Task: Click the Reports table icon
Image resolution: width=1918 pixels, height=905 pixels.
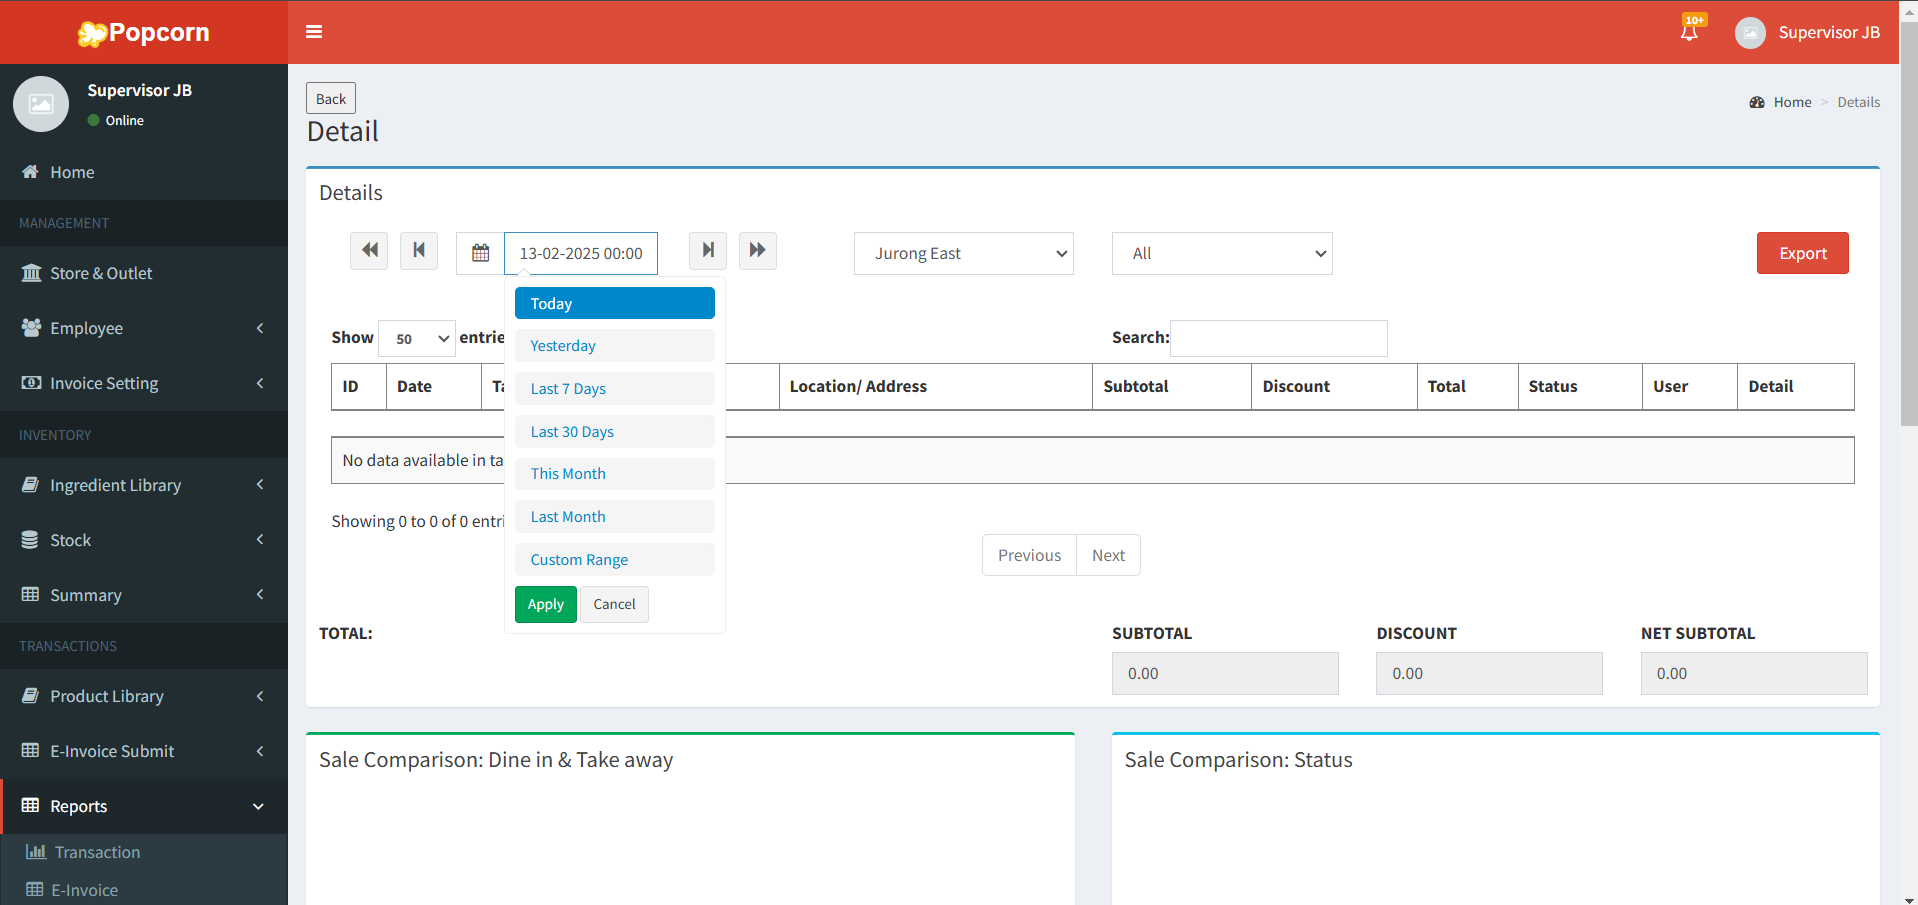Action: [x=31, y=805]
